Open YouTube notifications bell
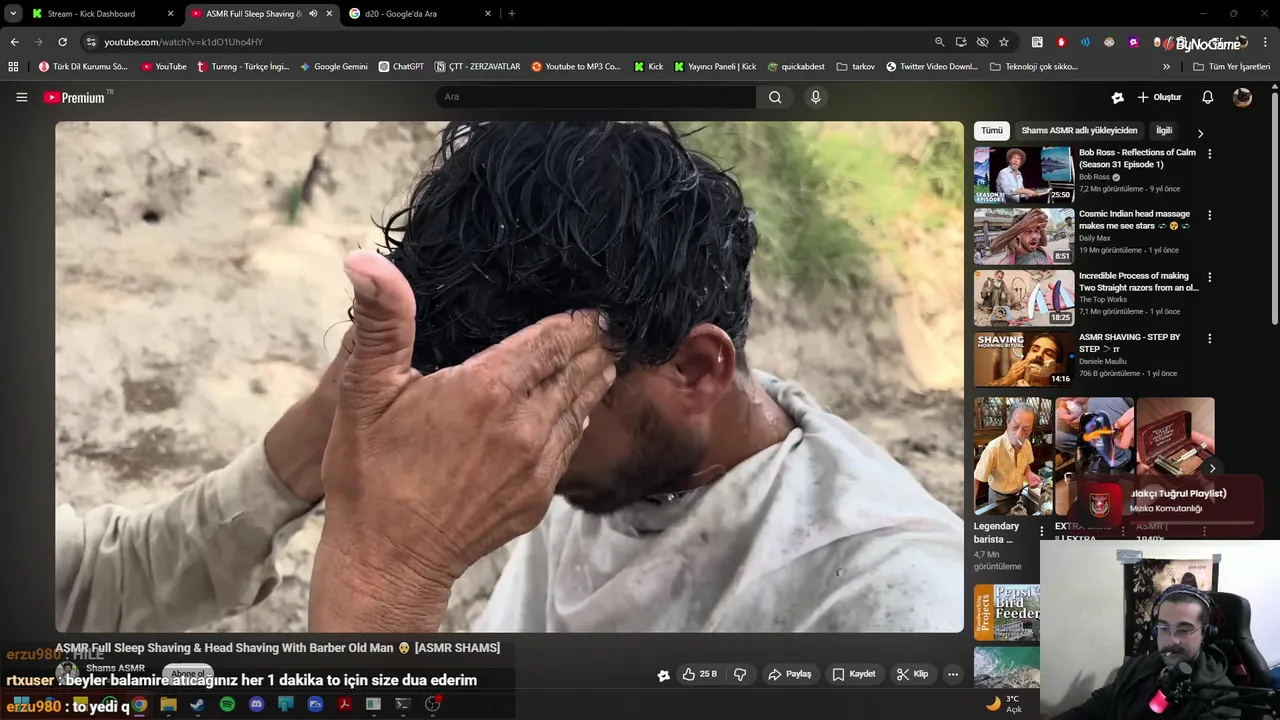 (x=1207, y=97)
